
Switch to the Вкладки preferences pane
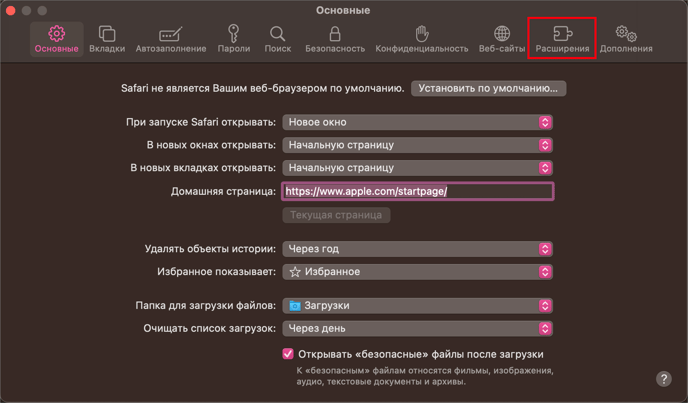pos(107,39)
